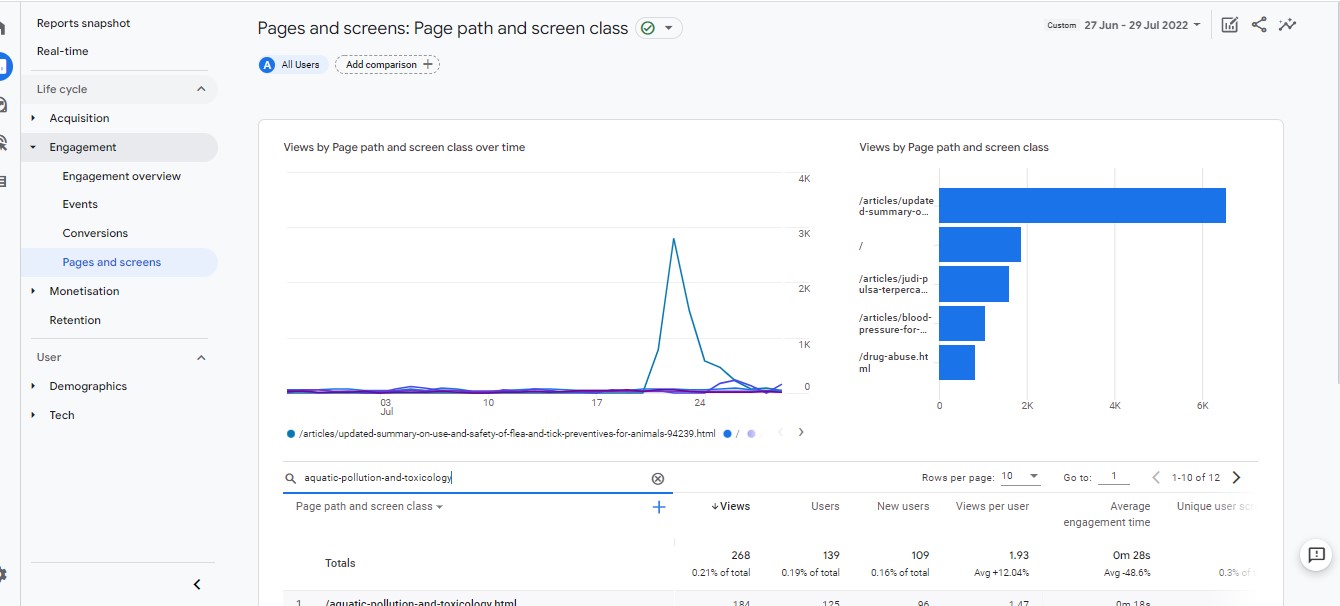Screen dimensions: 1340x606
Task: Open the Rows per page dropdown
Action: 1020,477
